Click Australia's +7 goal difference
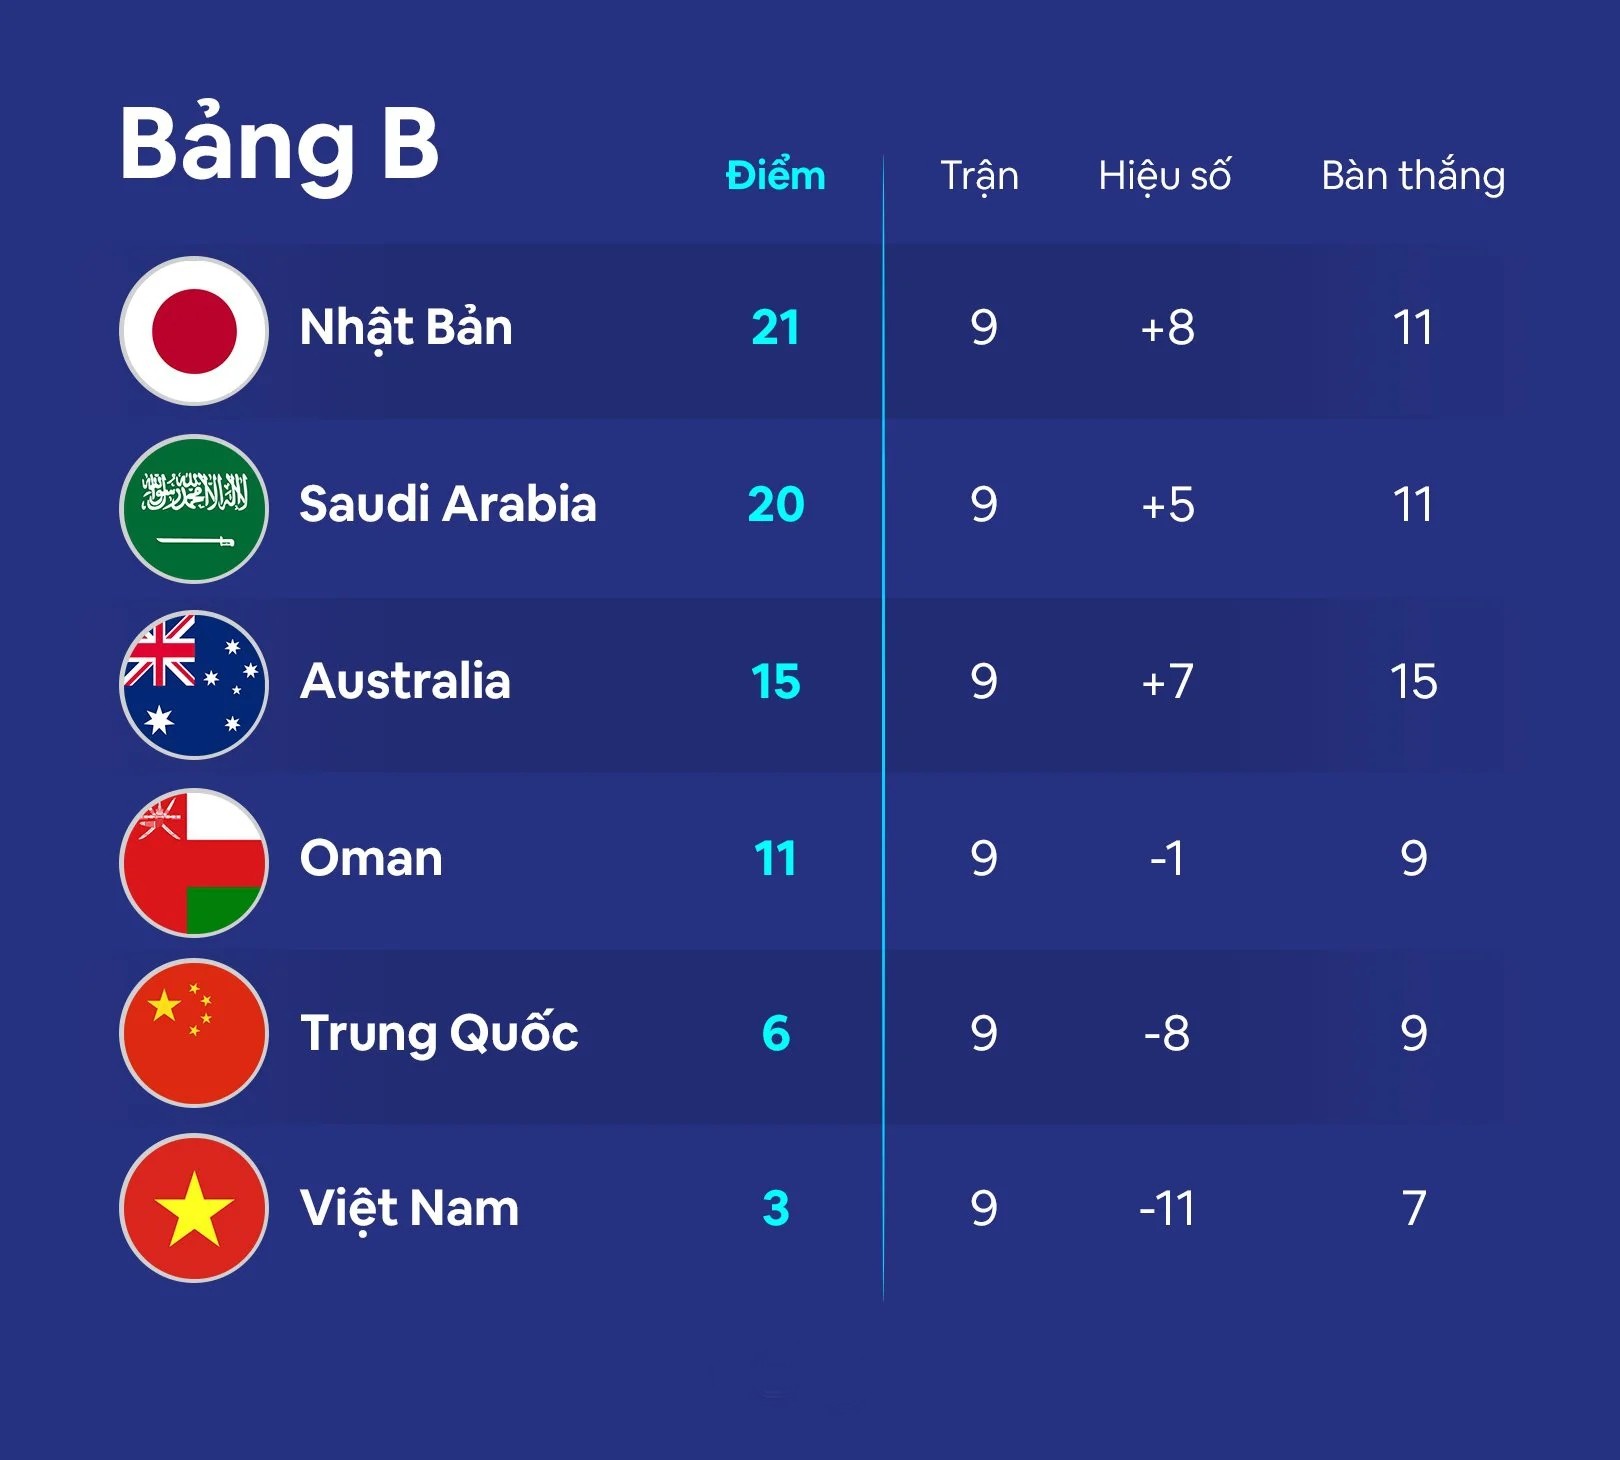This screenshot has width=1620, height=1460. [x=1167, y=681]
